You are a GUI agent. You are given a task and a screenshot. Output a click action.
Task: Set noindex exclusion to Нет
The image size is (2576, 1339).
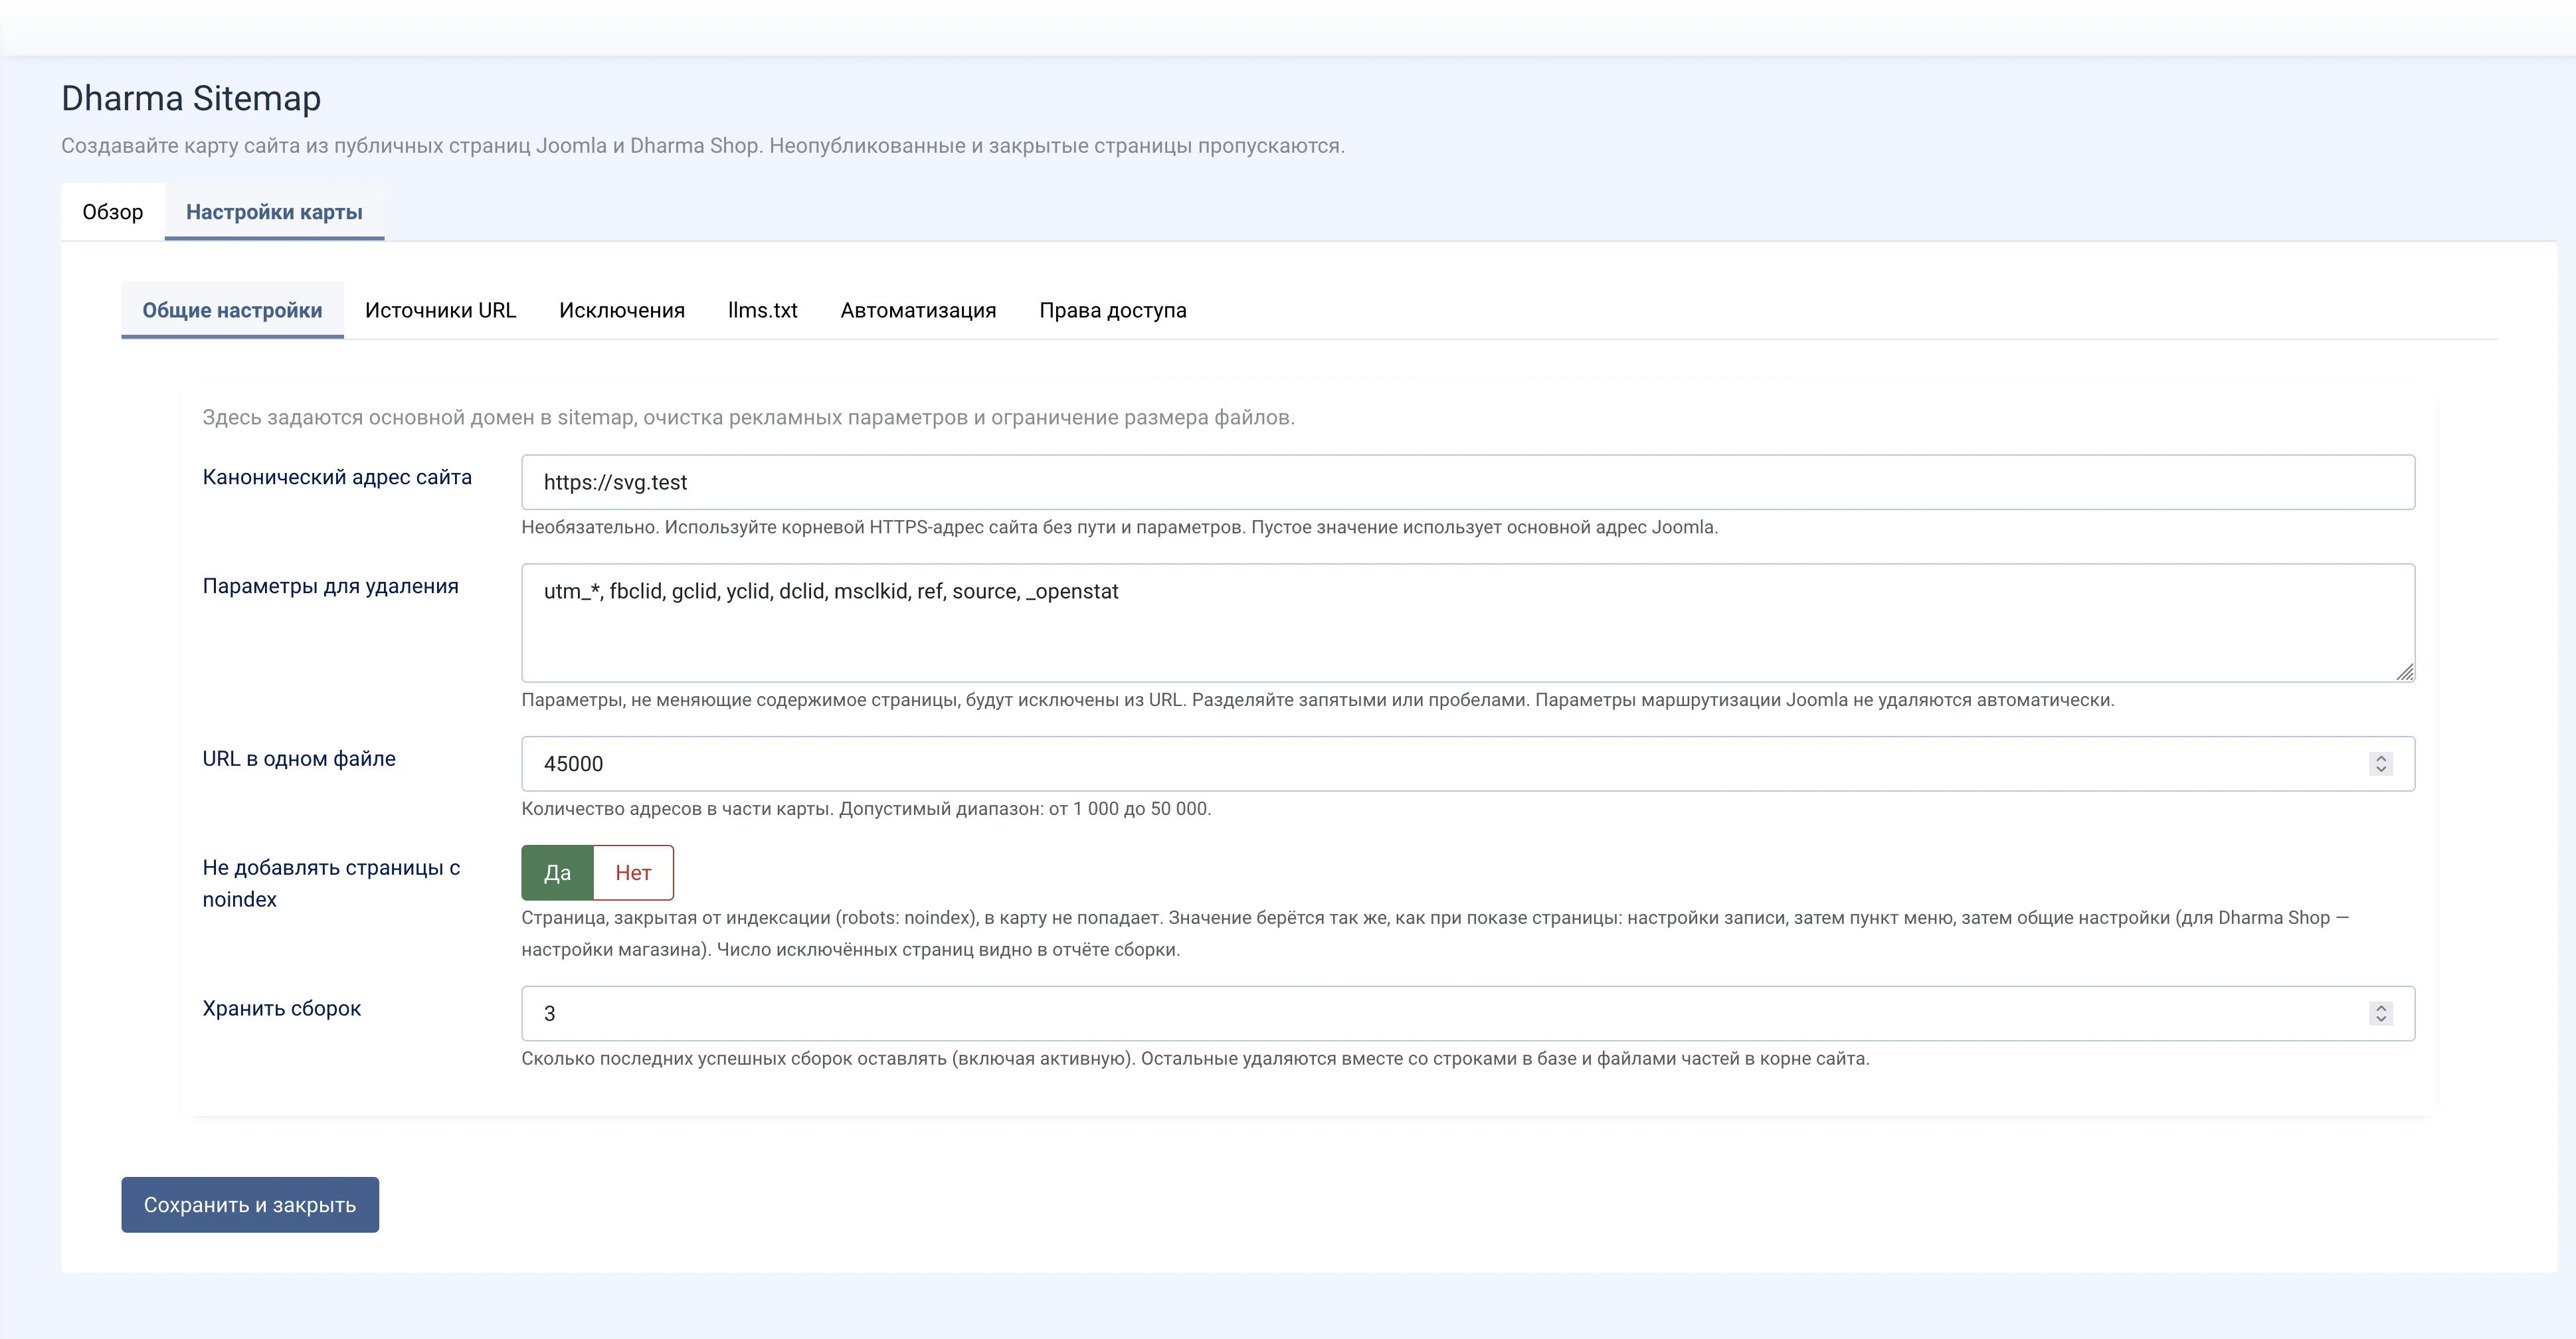tap(634, 873)
